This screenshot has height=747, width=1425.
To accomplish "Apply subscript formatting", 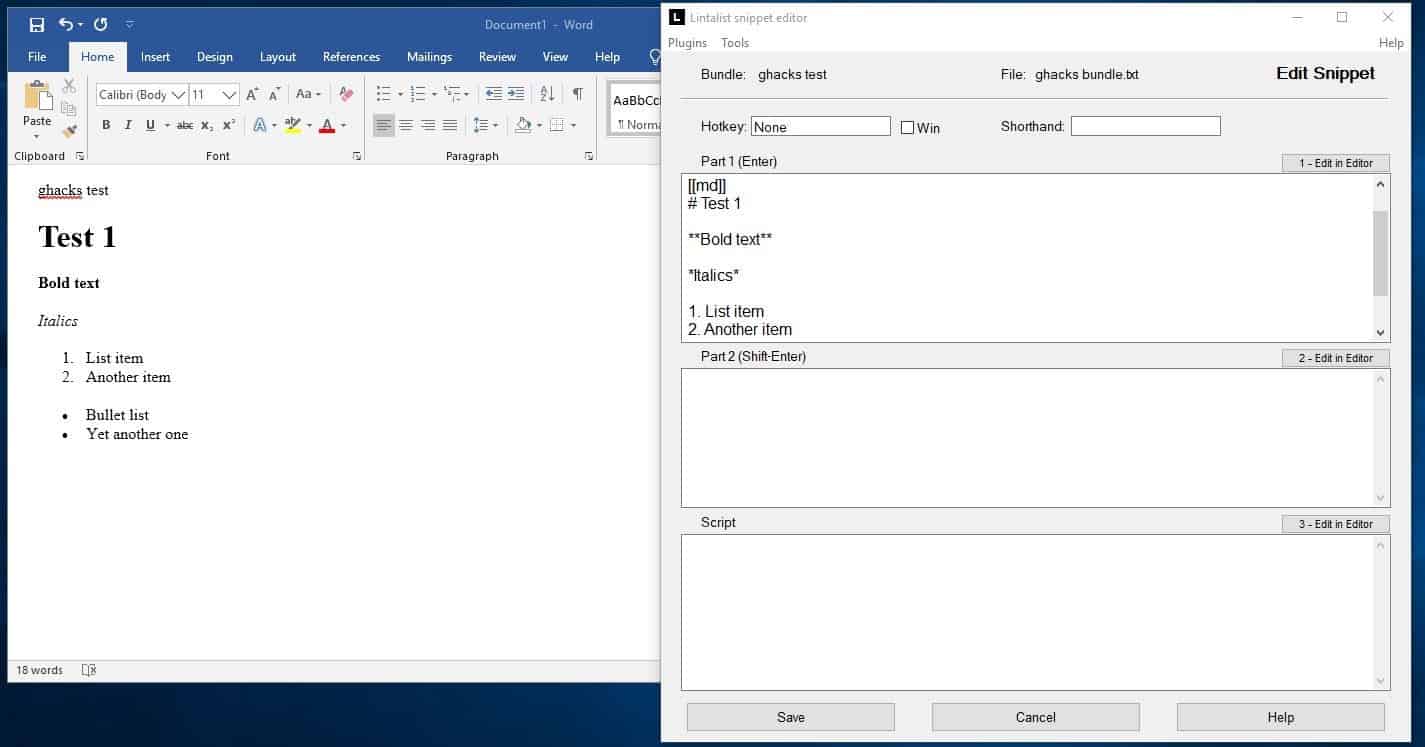I will pos(207,125).
